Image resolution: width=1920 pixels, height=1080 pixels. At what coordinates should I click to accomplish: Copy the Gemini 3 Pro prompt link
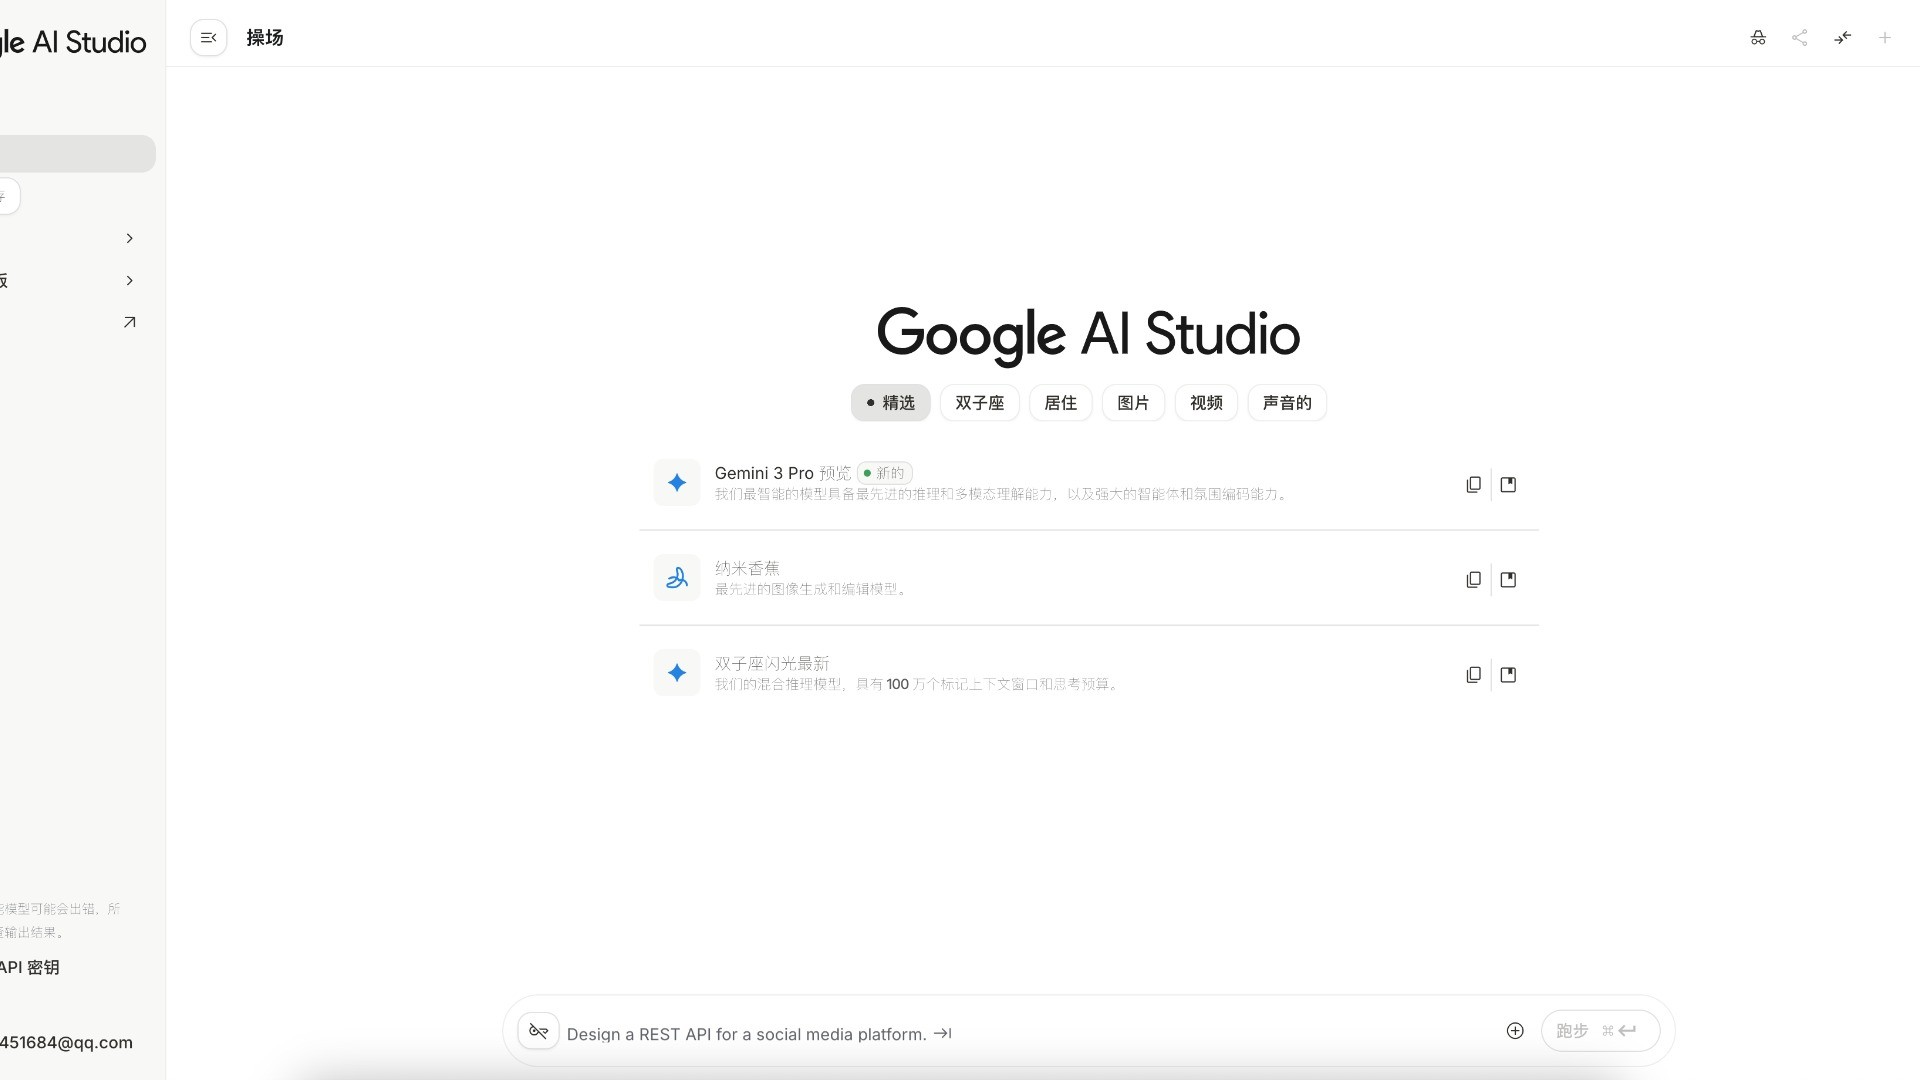click(1473, 484)
